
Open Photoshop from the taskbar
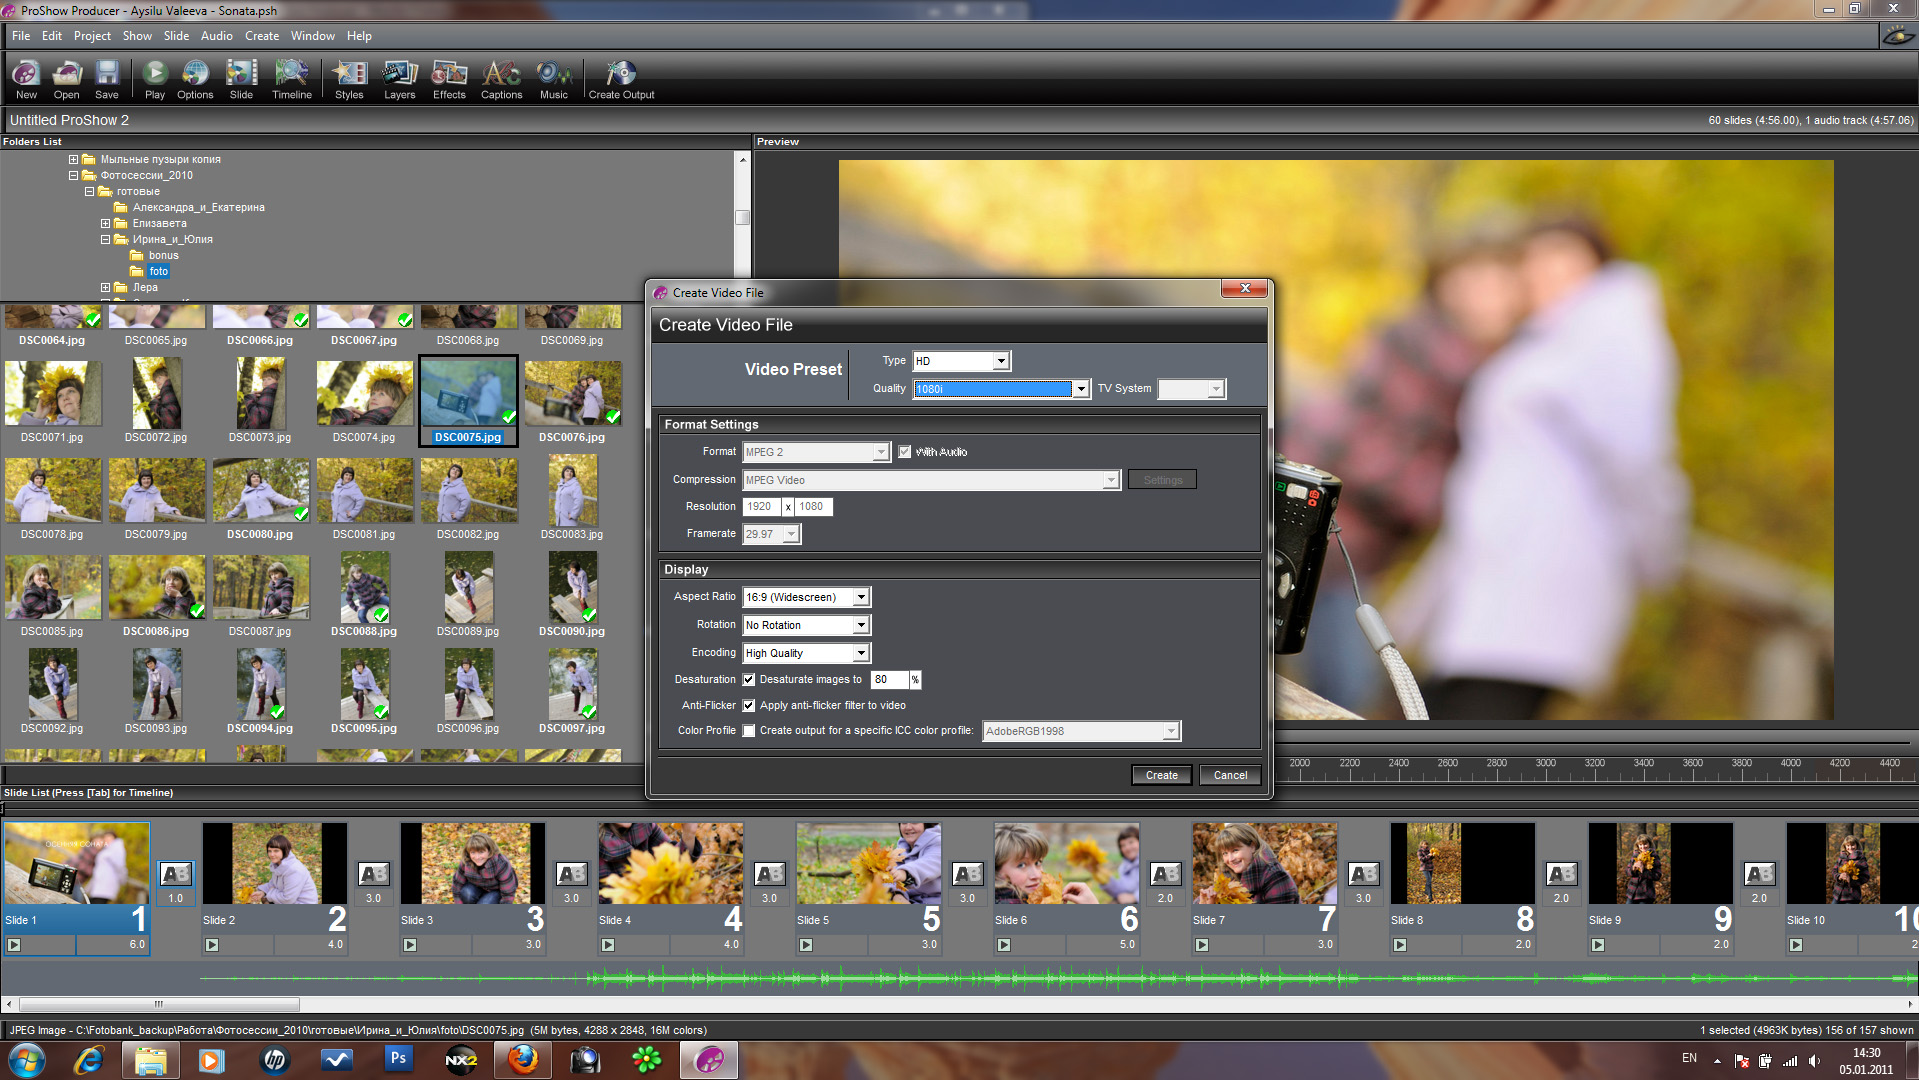pyautogui.click(x=398, y=1059)
